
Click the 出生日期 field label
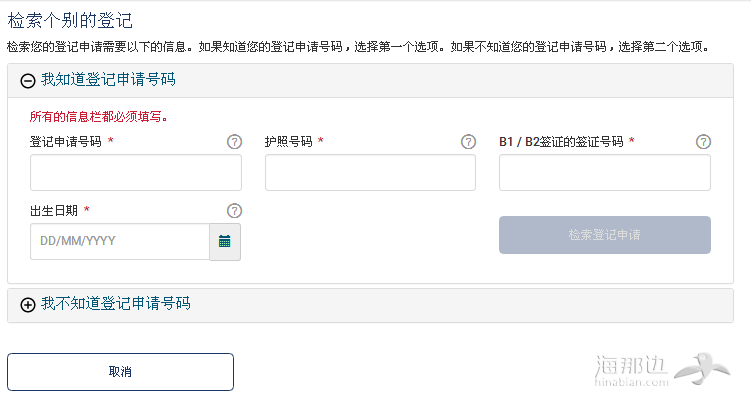pos(54,211)
